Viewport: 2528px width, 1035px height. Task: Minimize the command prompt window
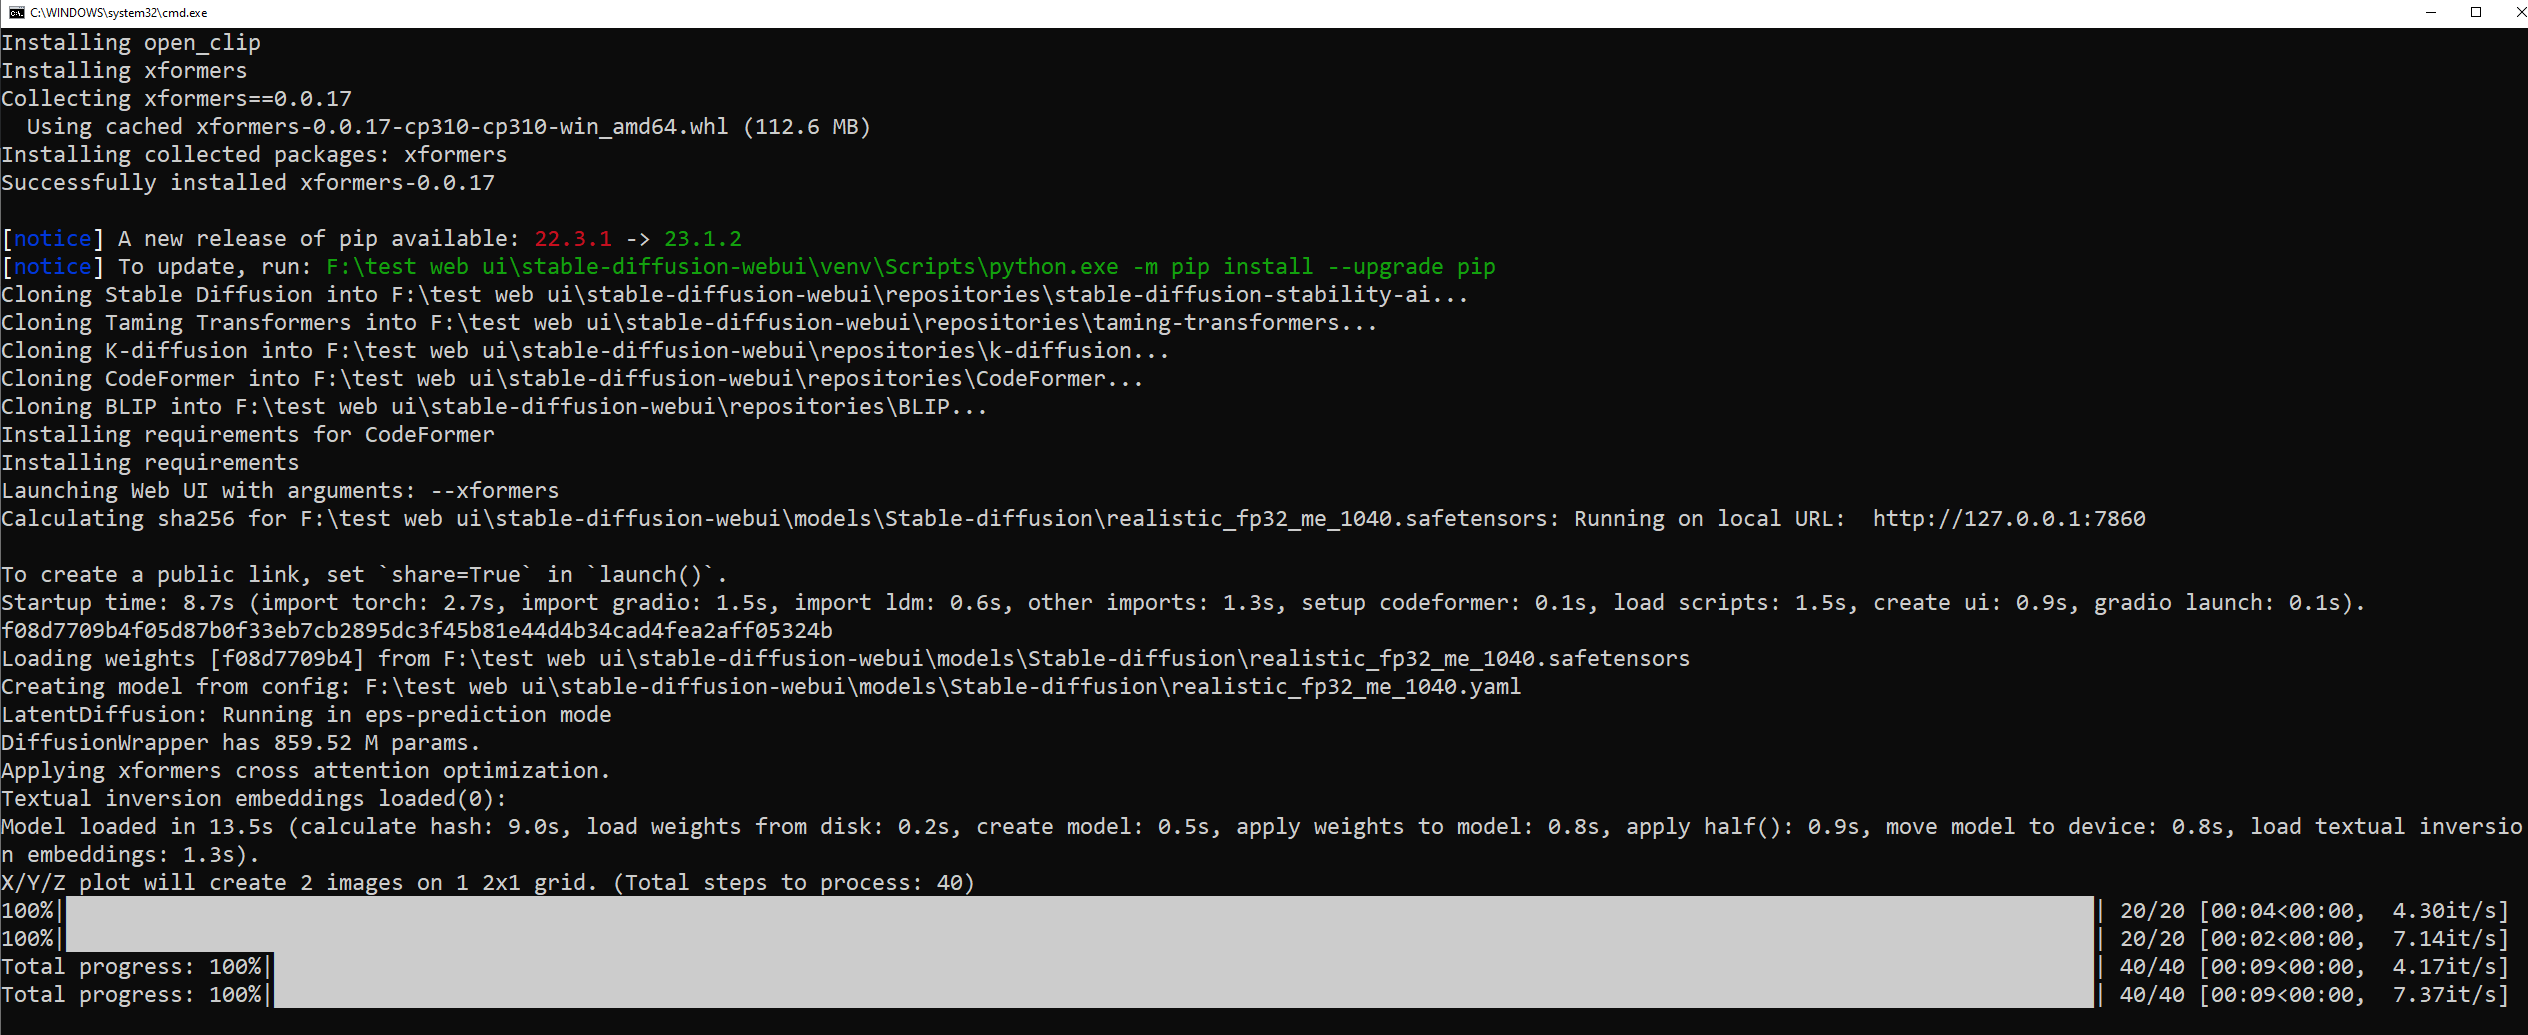pos(2430,13)
